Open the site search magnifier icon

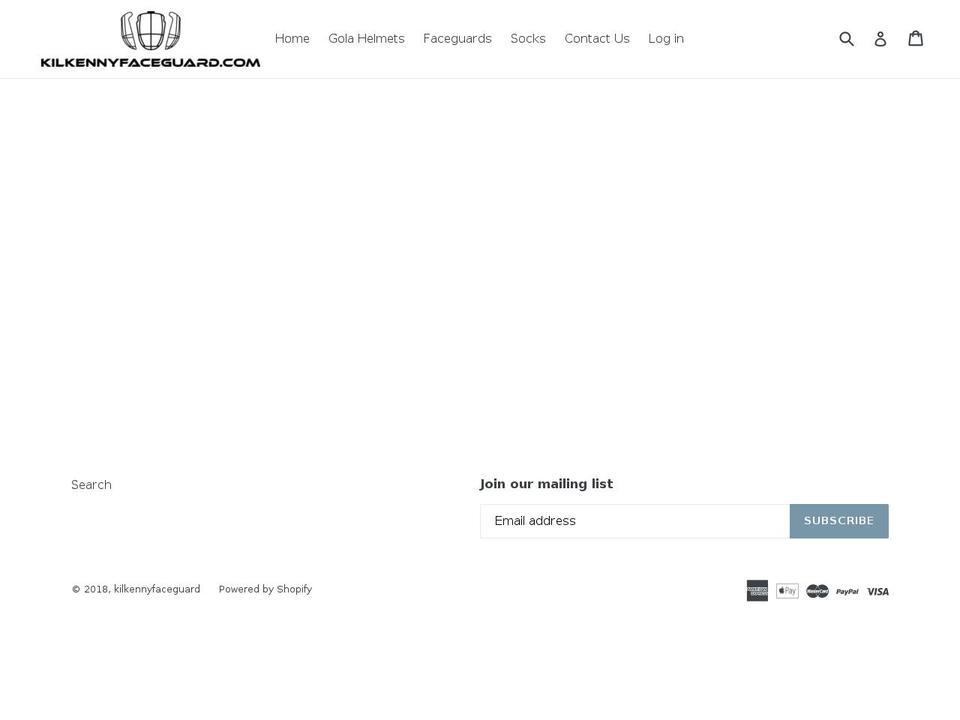point(846,39)
